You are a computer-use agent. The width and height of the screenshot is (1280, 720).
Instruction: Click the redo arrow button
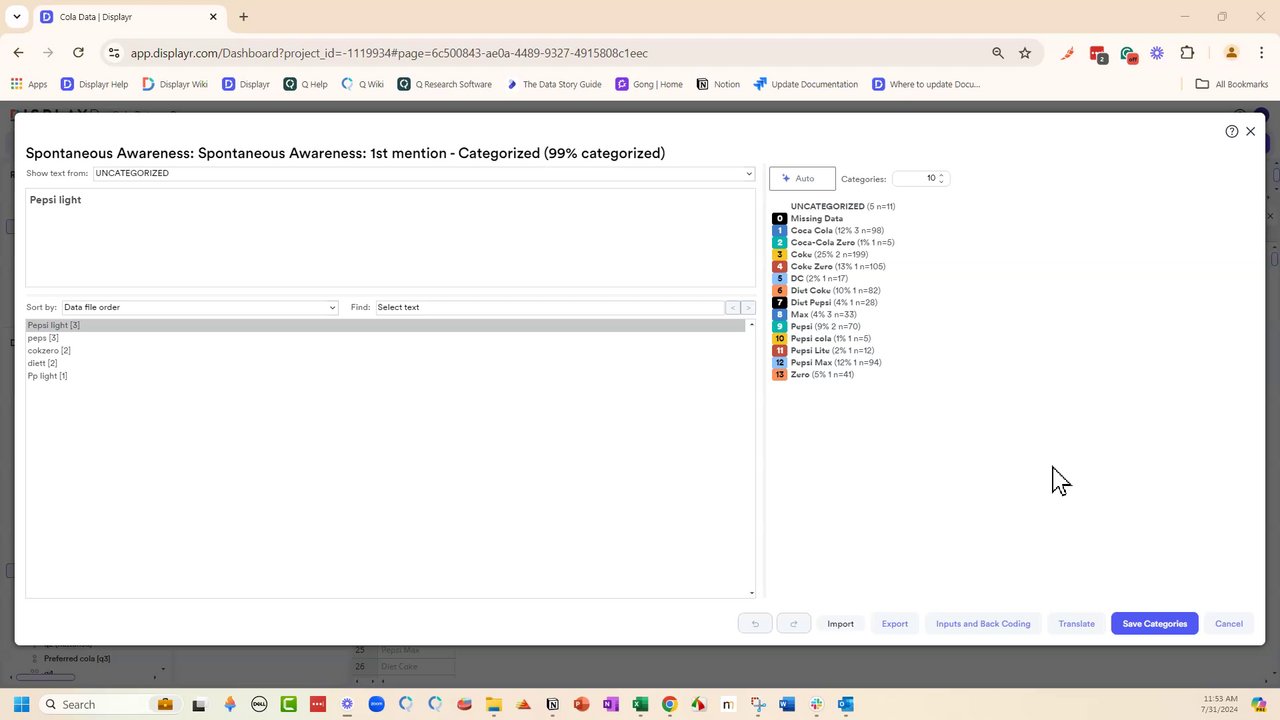(x=793, y=624)
